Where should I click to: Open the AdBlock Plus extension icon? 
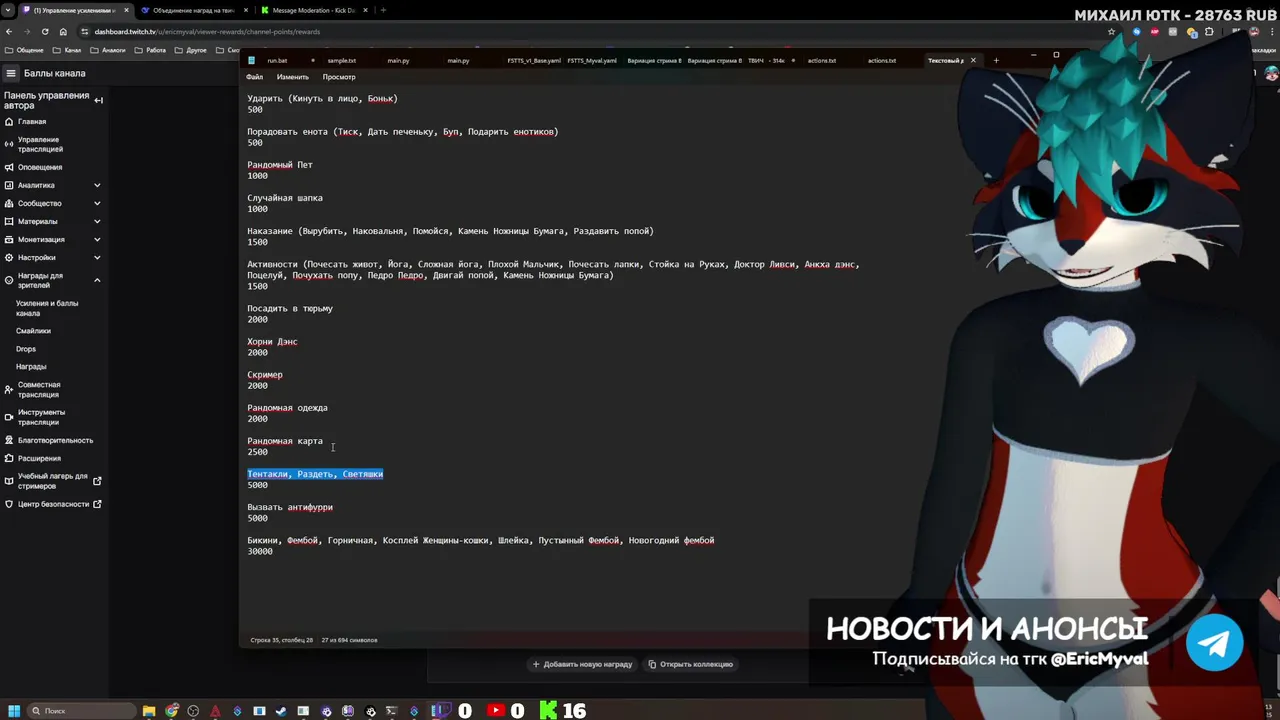[1155, 31]
